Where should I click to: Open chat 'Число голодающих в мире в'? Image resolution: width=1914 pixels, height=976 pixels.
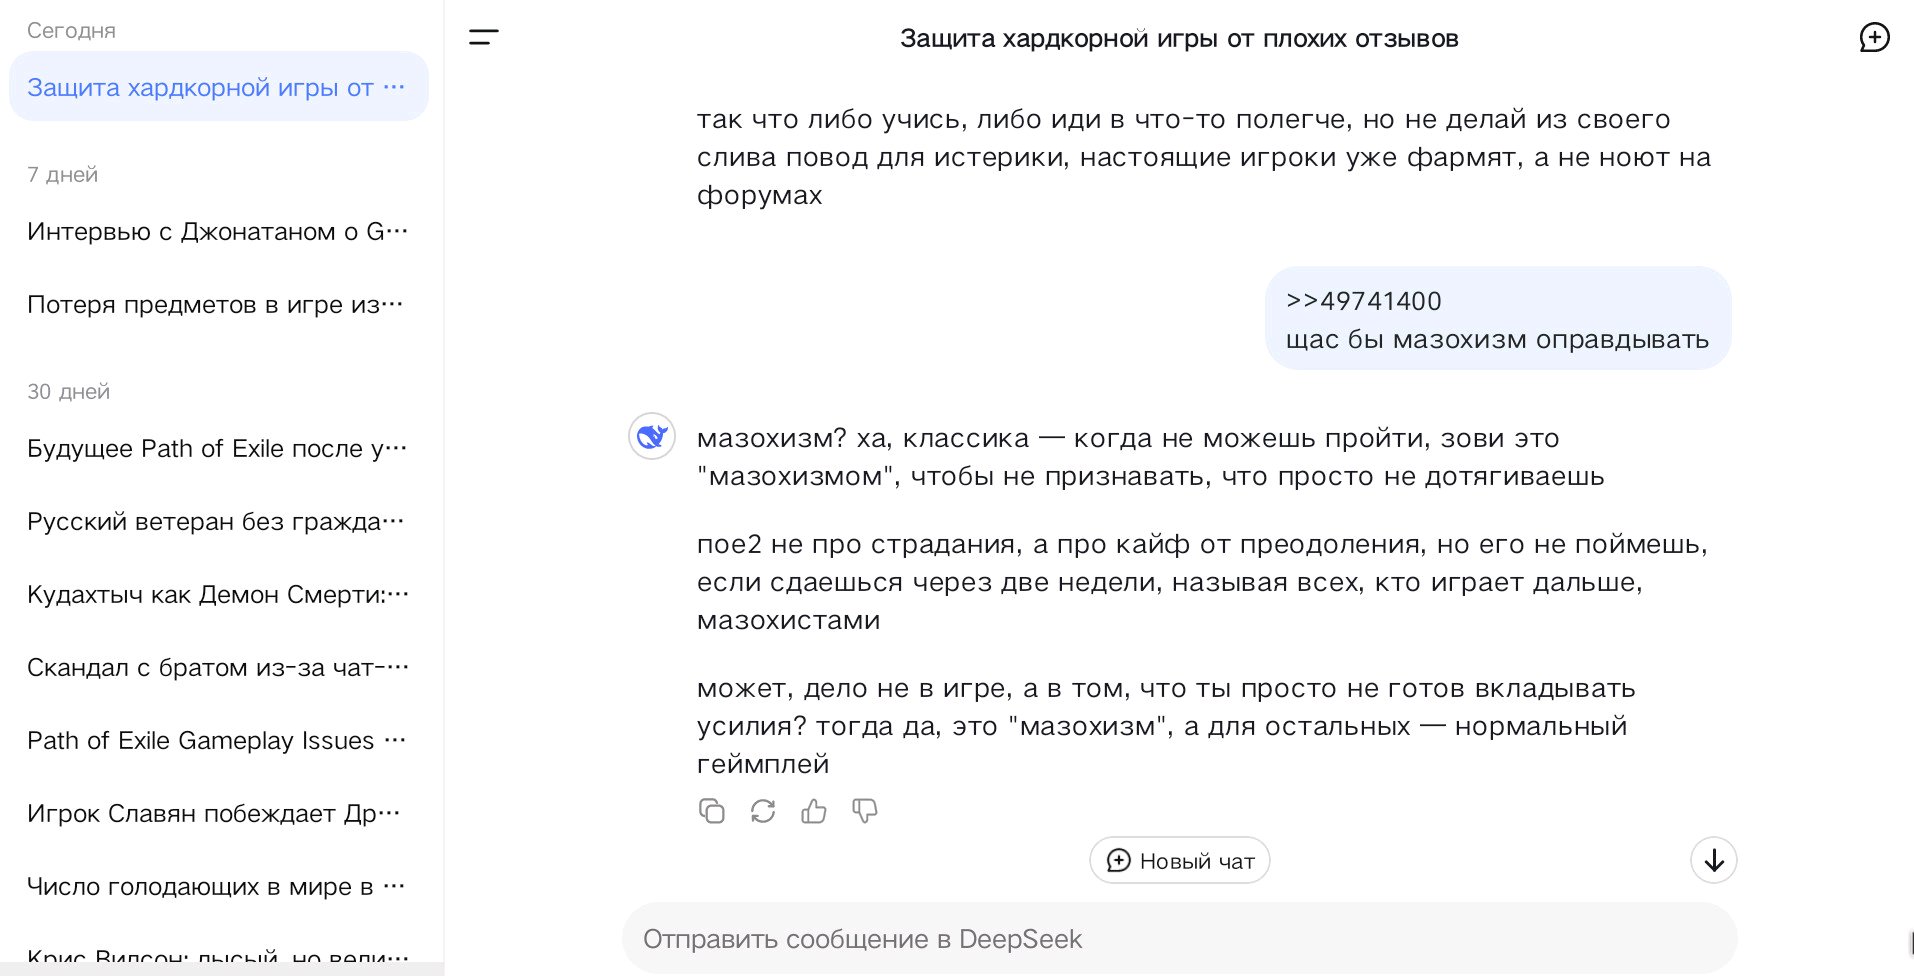tap(218, 886)
